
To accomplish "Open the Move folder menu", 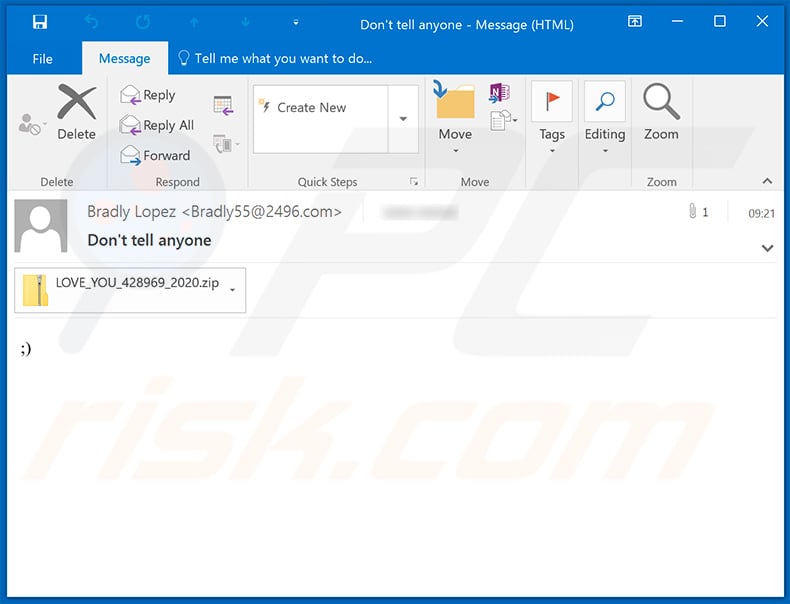I will (455, 117).
